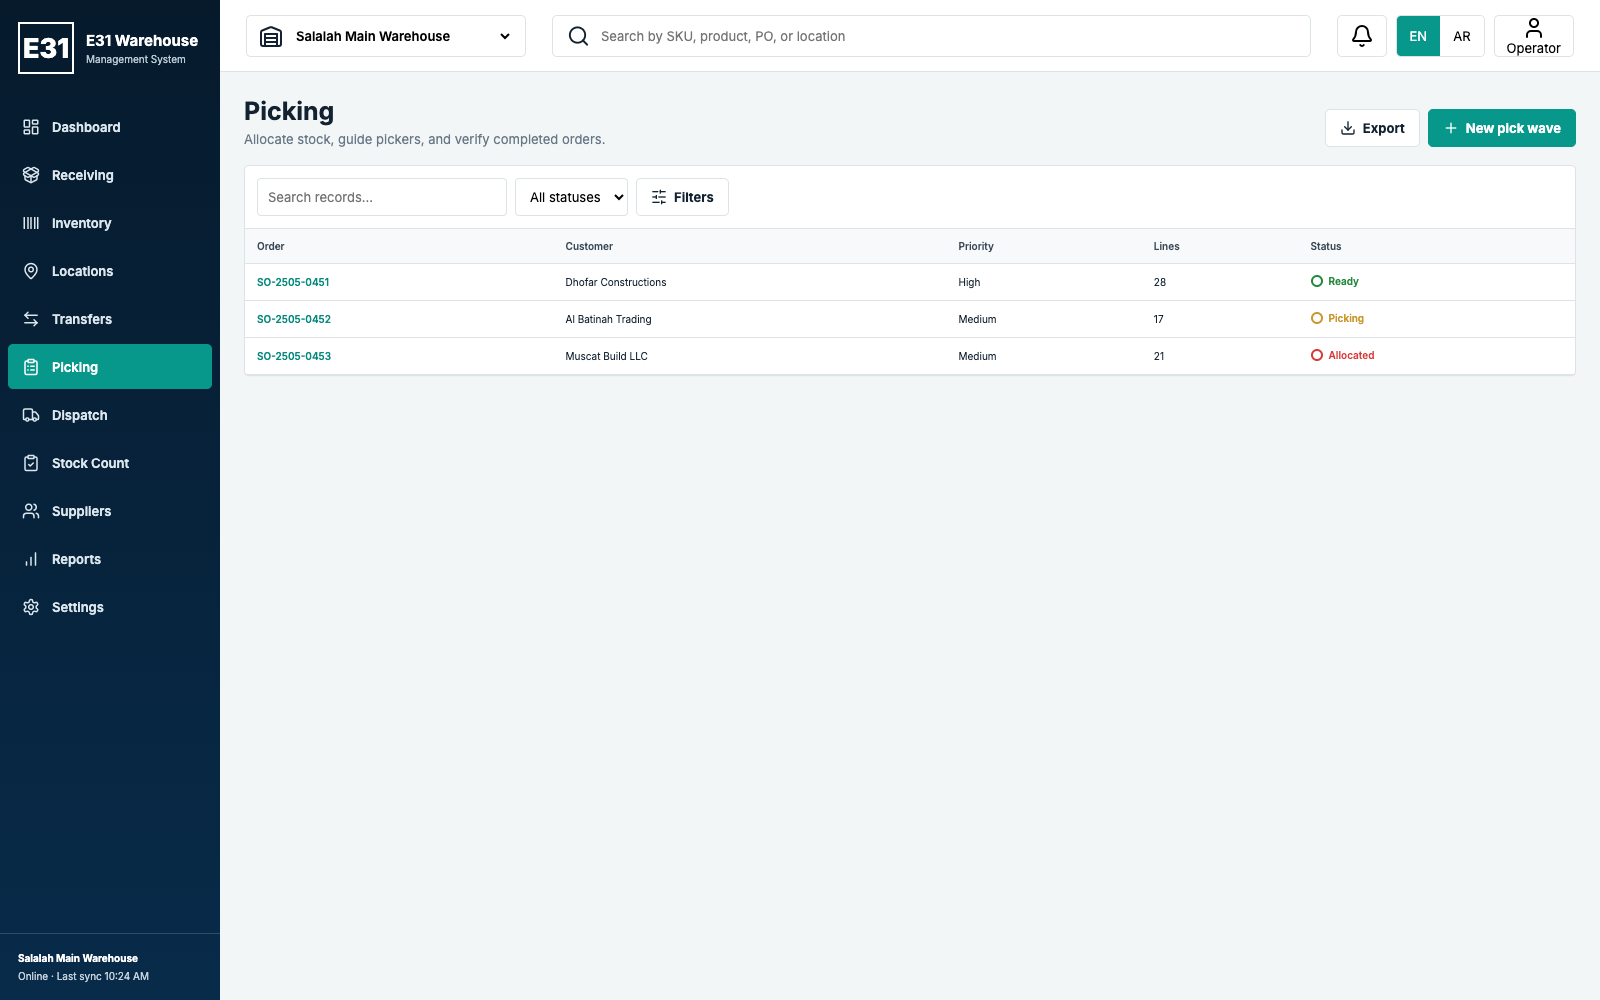This screenshot has height=1000, width=1600.
Task: Click the 17 lines value
Action: 1158,319
